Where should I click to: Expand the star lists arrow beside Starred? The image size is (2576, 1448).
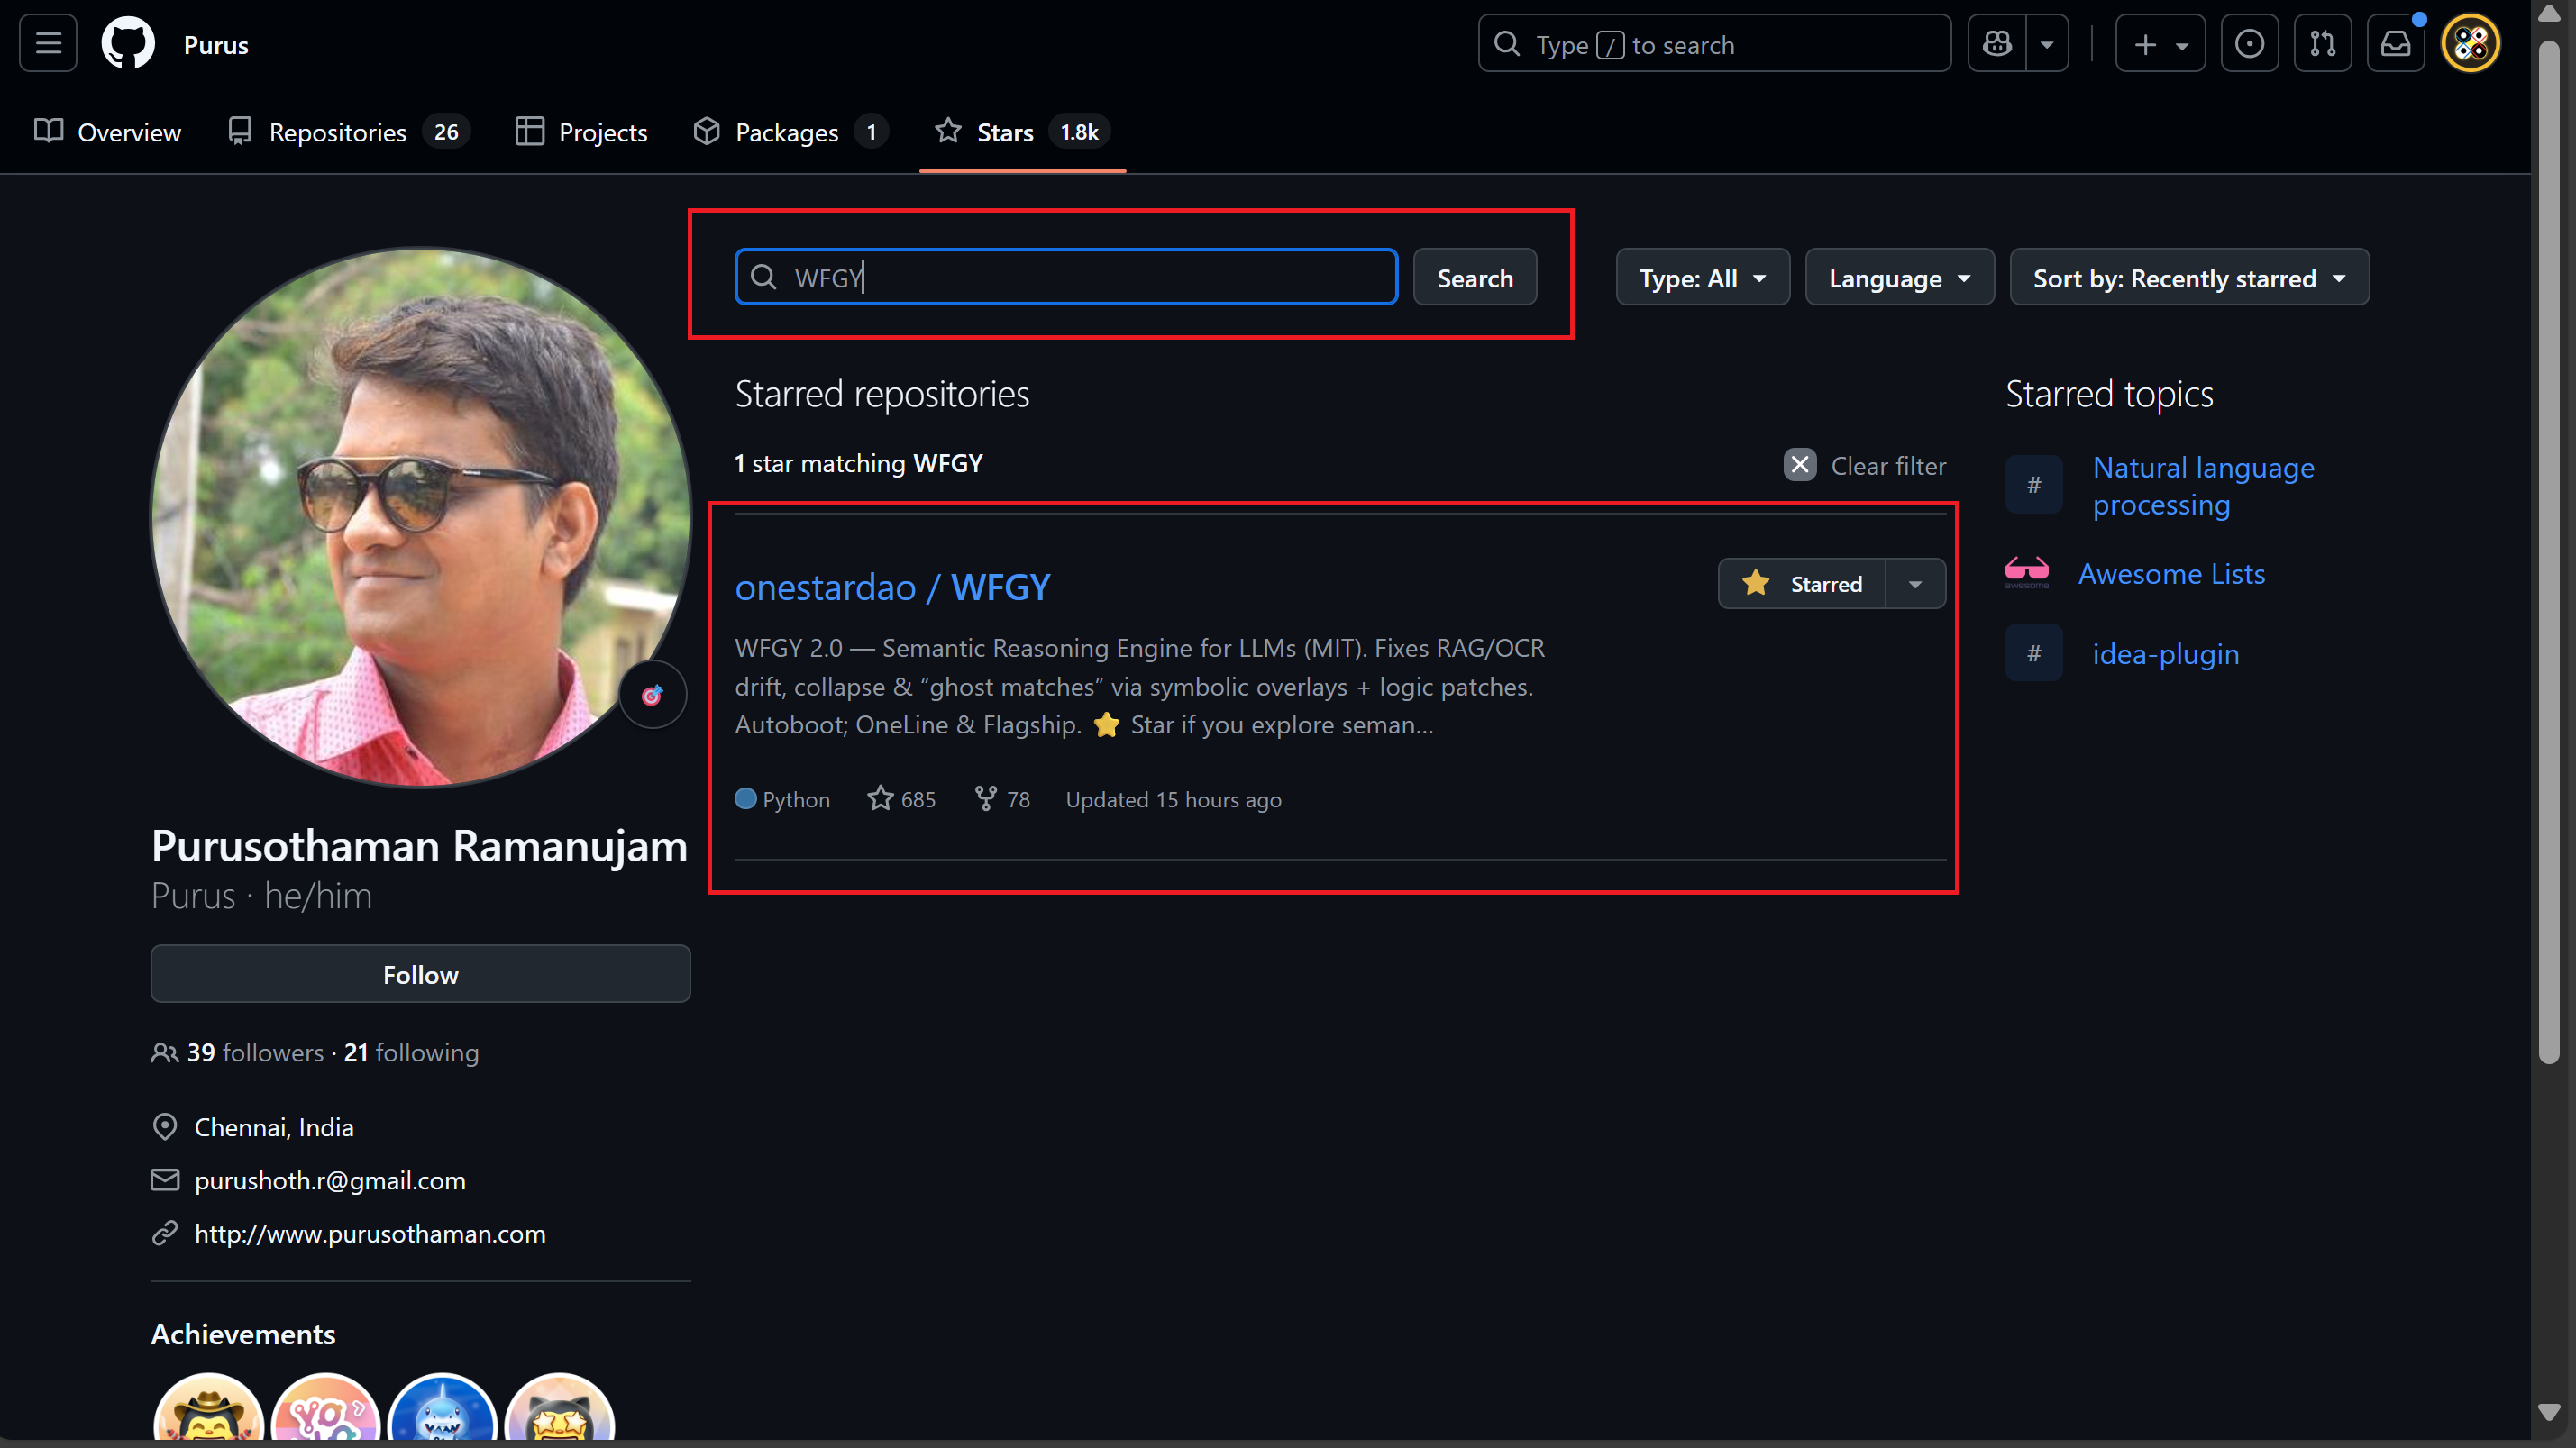coord(1915,584)
